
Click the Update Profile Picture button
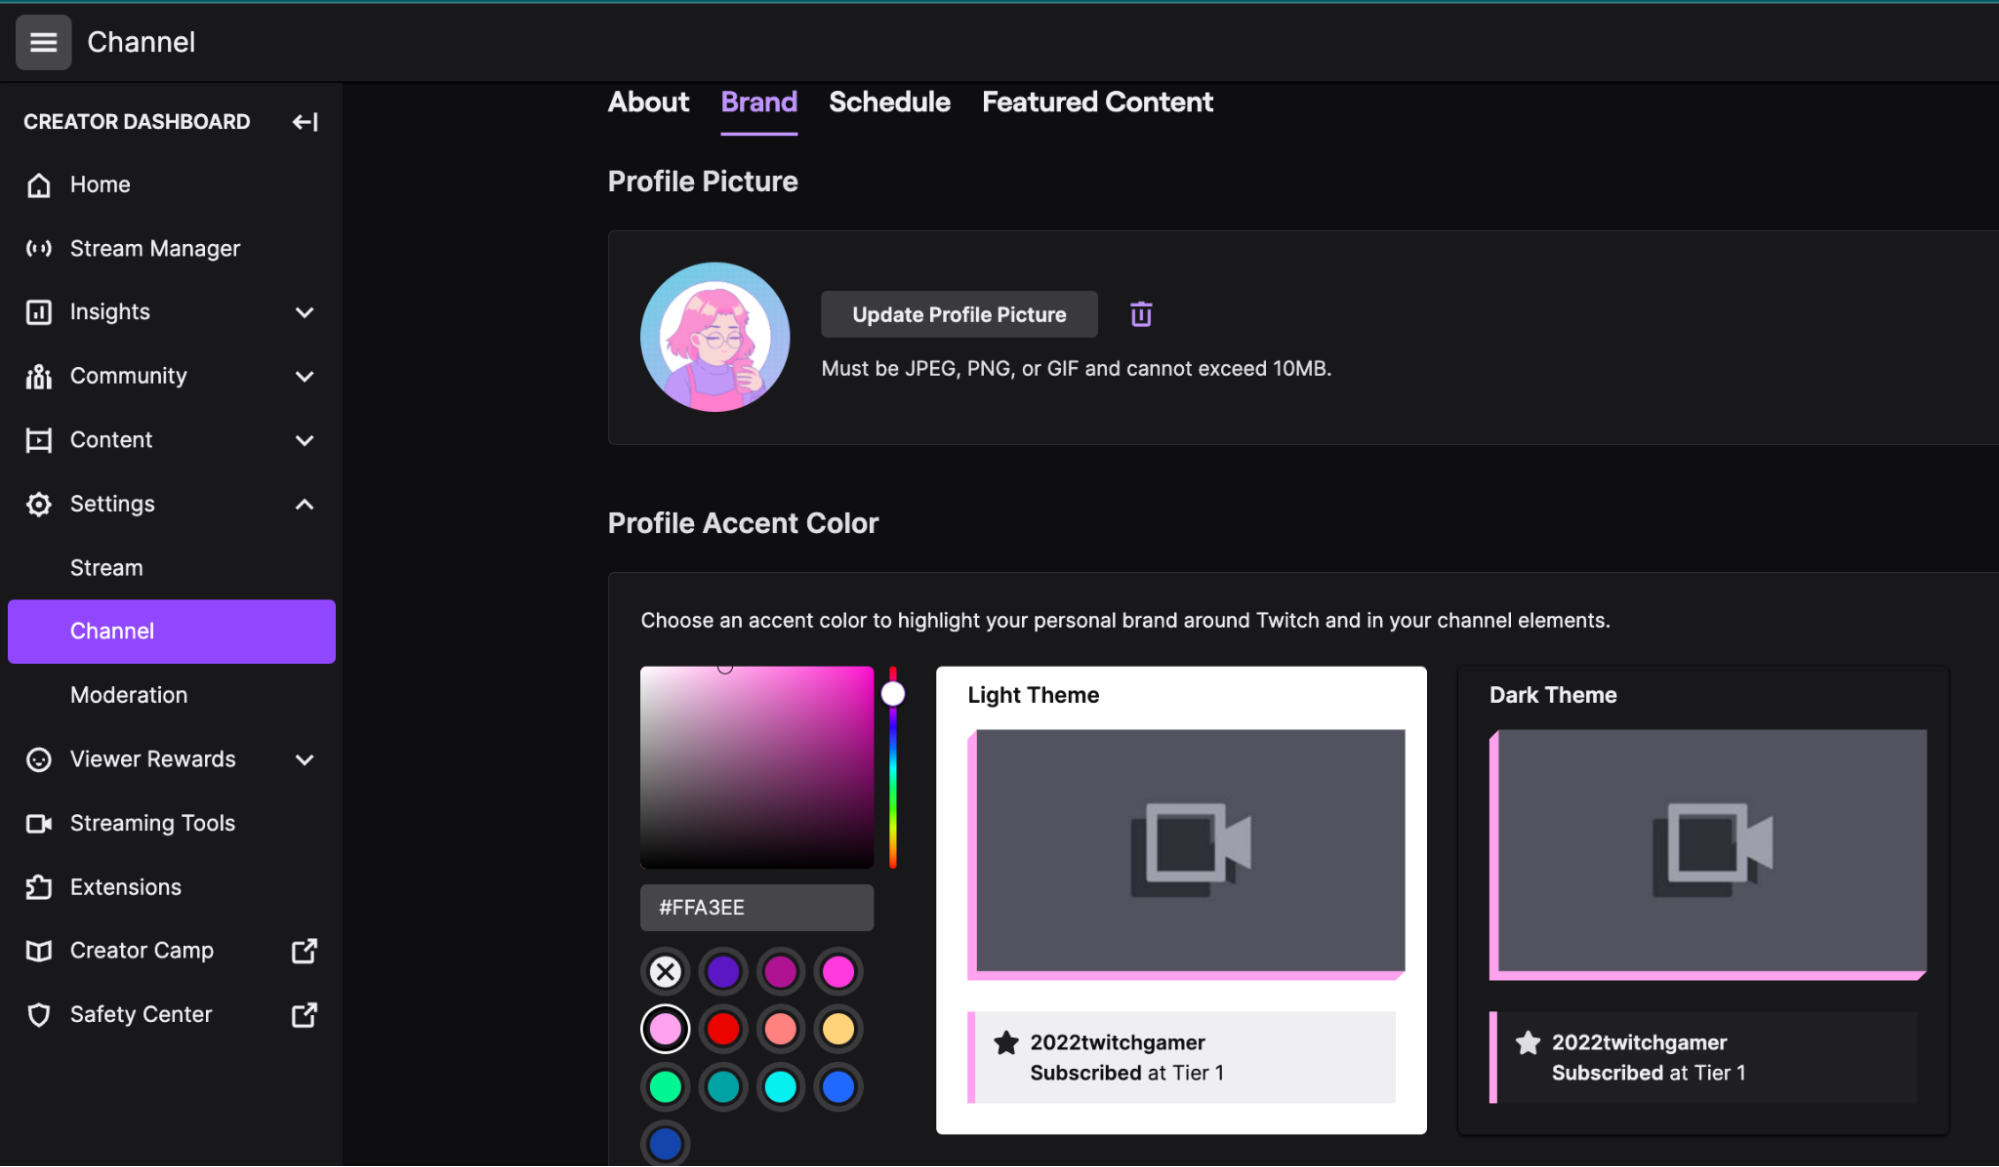click(x=958, y=314)
